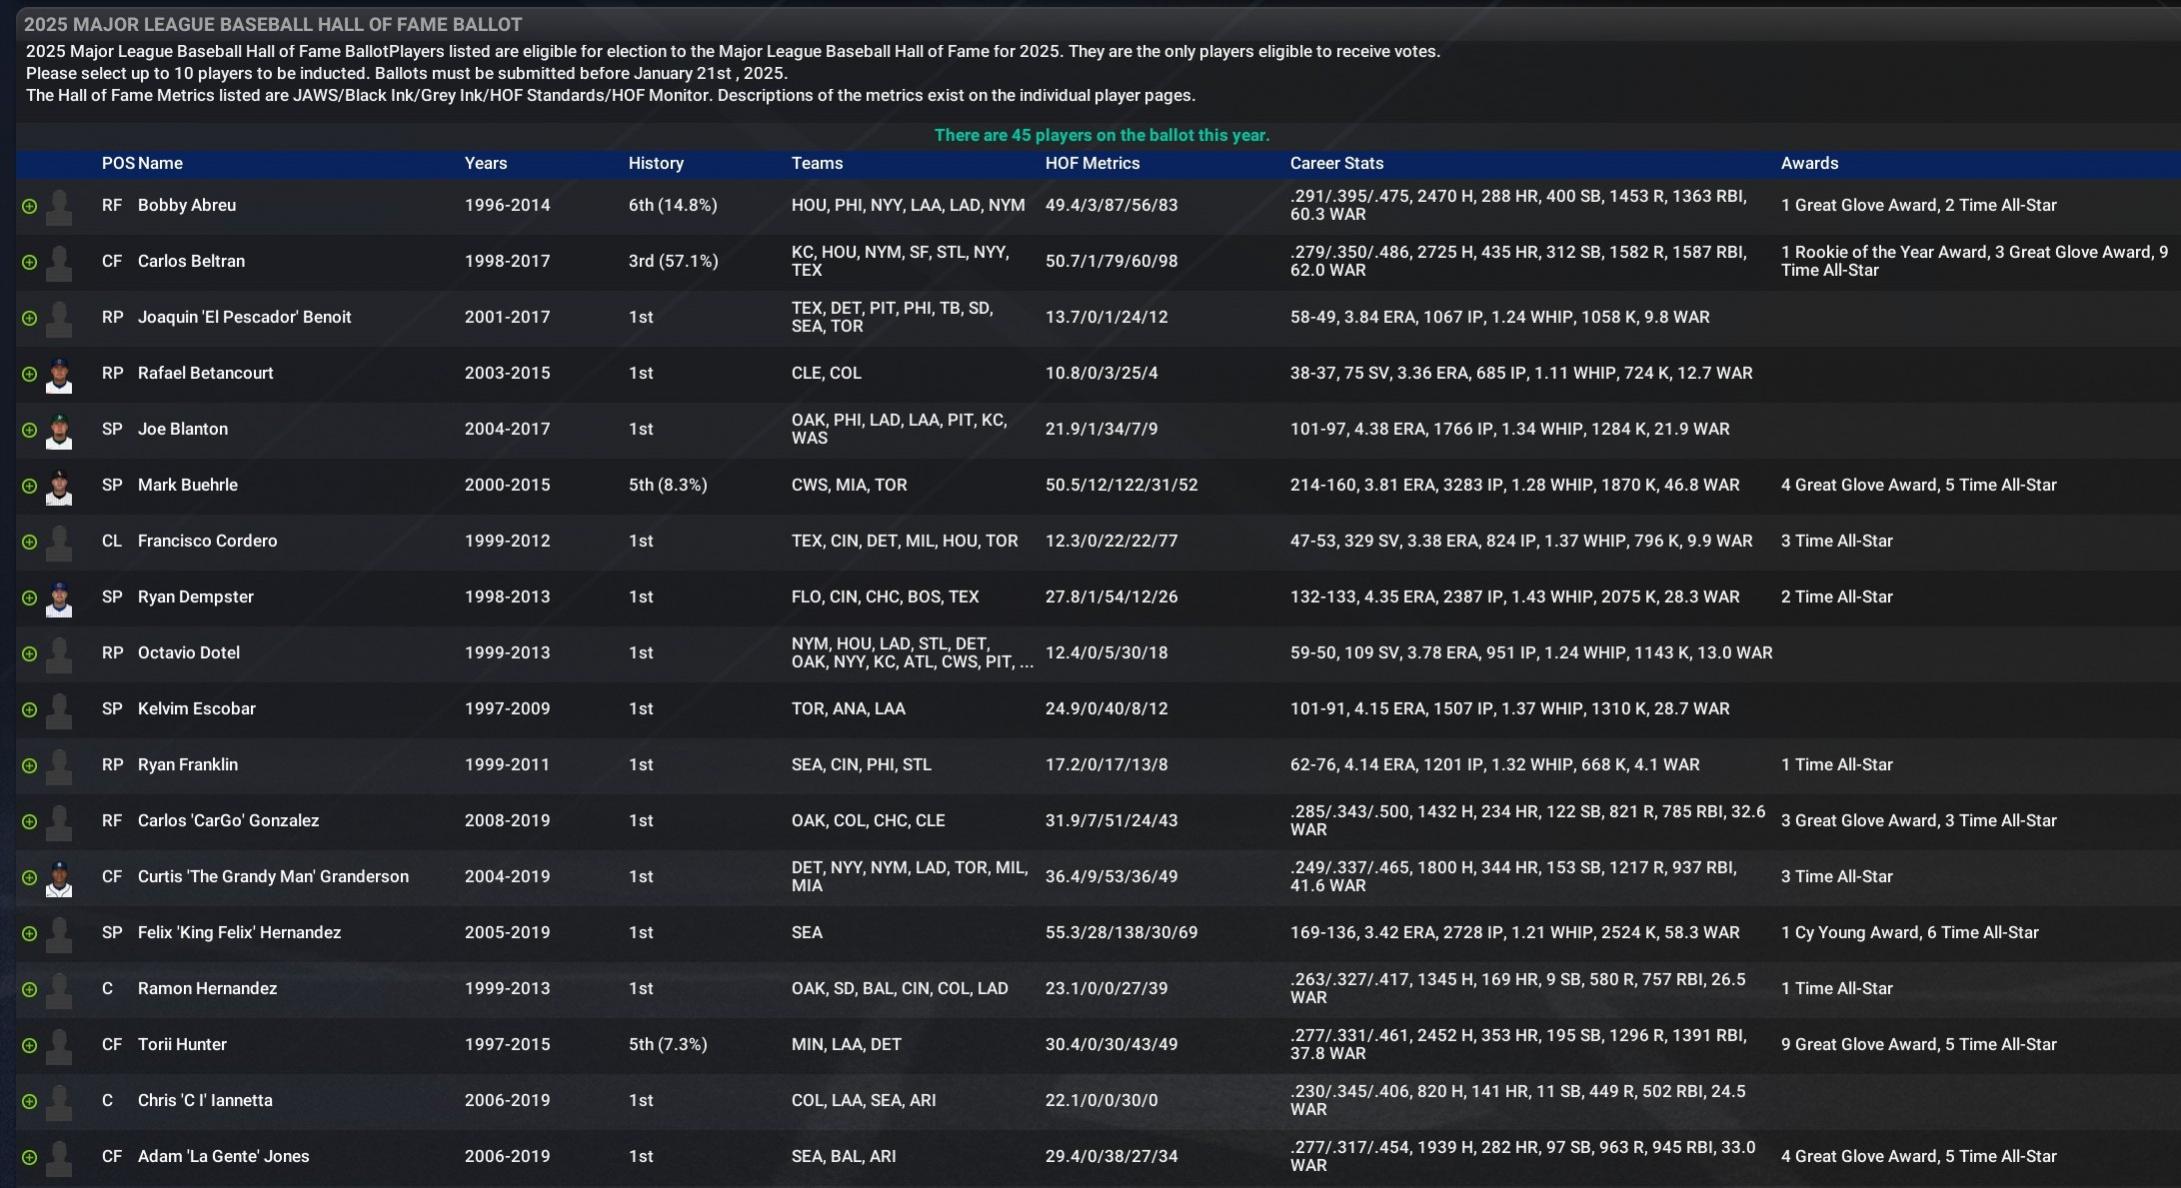The height and width of the screenshot is (1188, 2181).
Task: Click the green plus icon beside Kelvim Escobar
Action: click(x=30, y=709)
